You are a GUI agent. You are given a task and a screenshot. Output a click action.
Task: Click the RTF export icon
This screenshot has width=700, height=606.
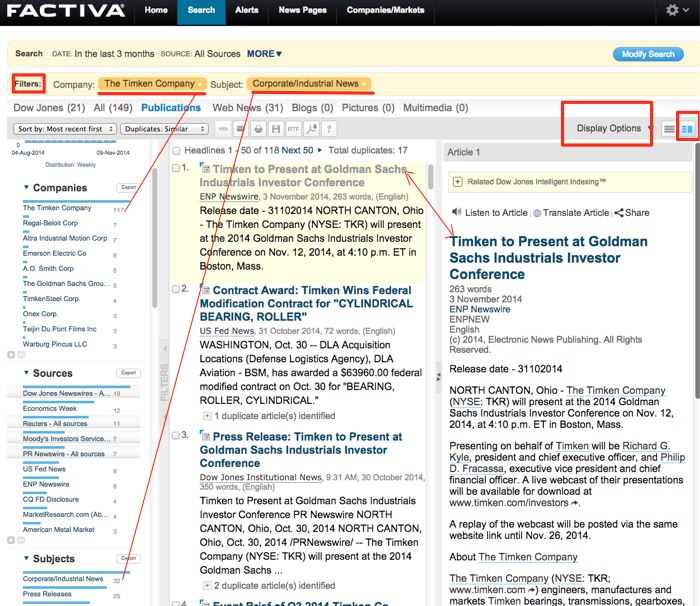293,129
